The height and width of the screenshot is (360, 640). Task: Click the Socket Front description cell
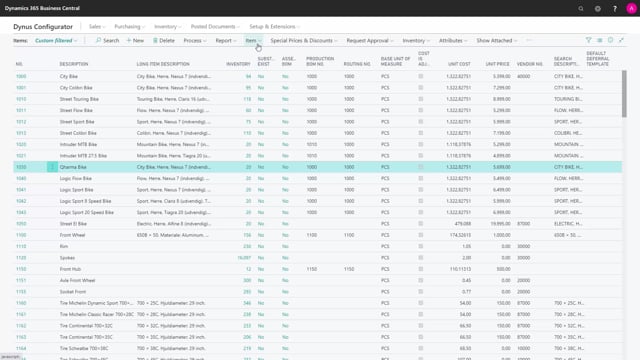[x=73, y=292]
